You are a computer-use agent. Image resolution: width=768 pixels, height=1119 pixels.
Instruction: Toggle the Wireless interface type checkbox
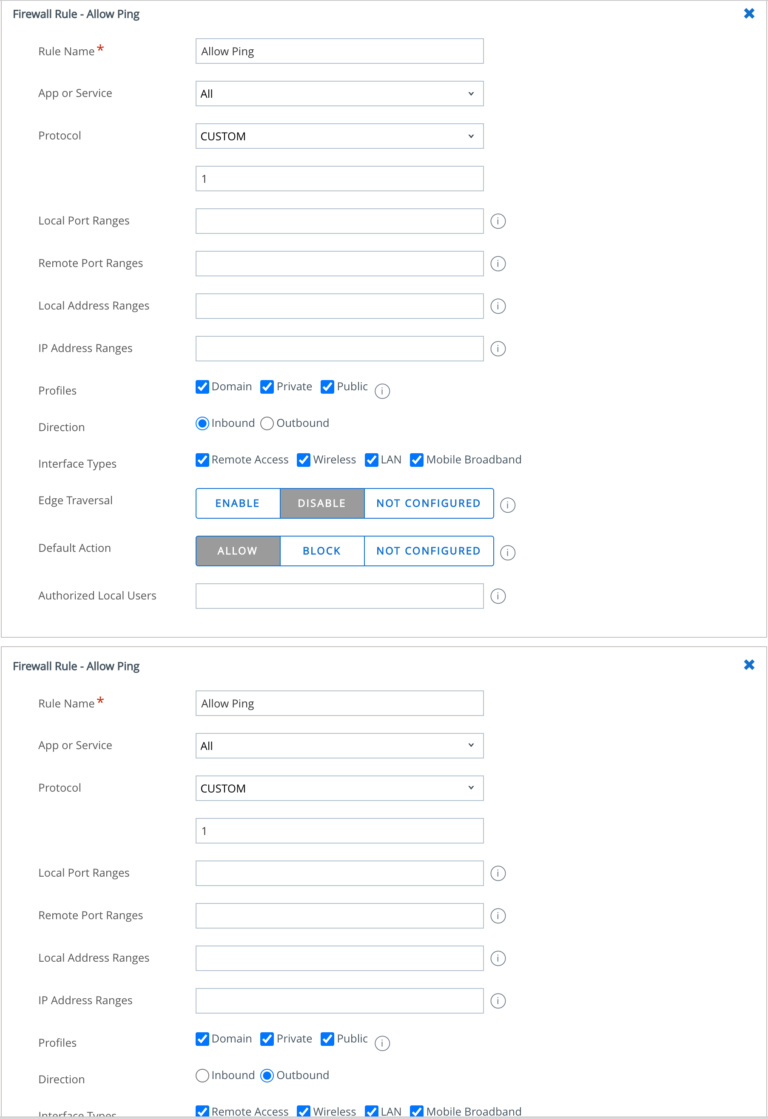coord(303,459)
